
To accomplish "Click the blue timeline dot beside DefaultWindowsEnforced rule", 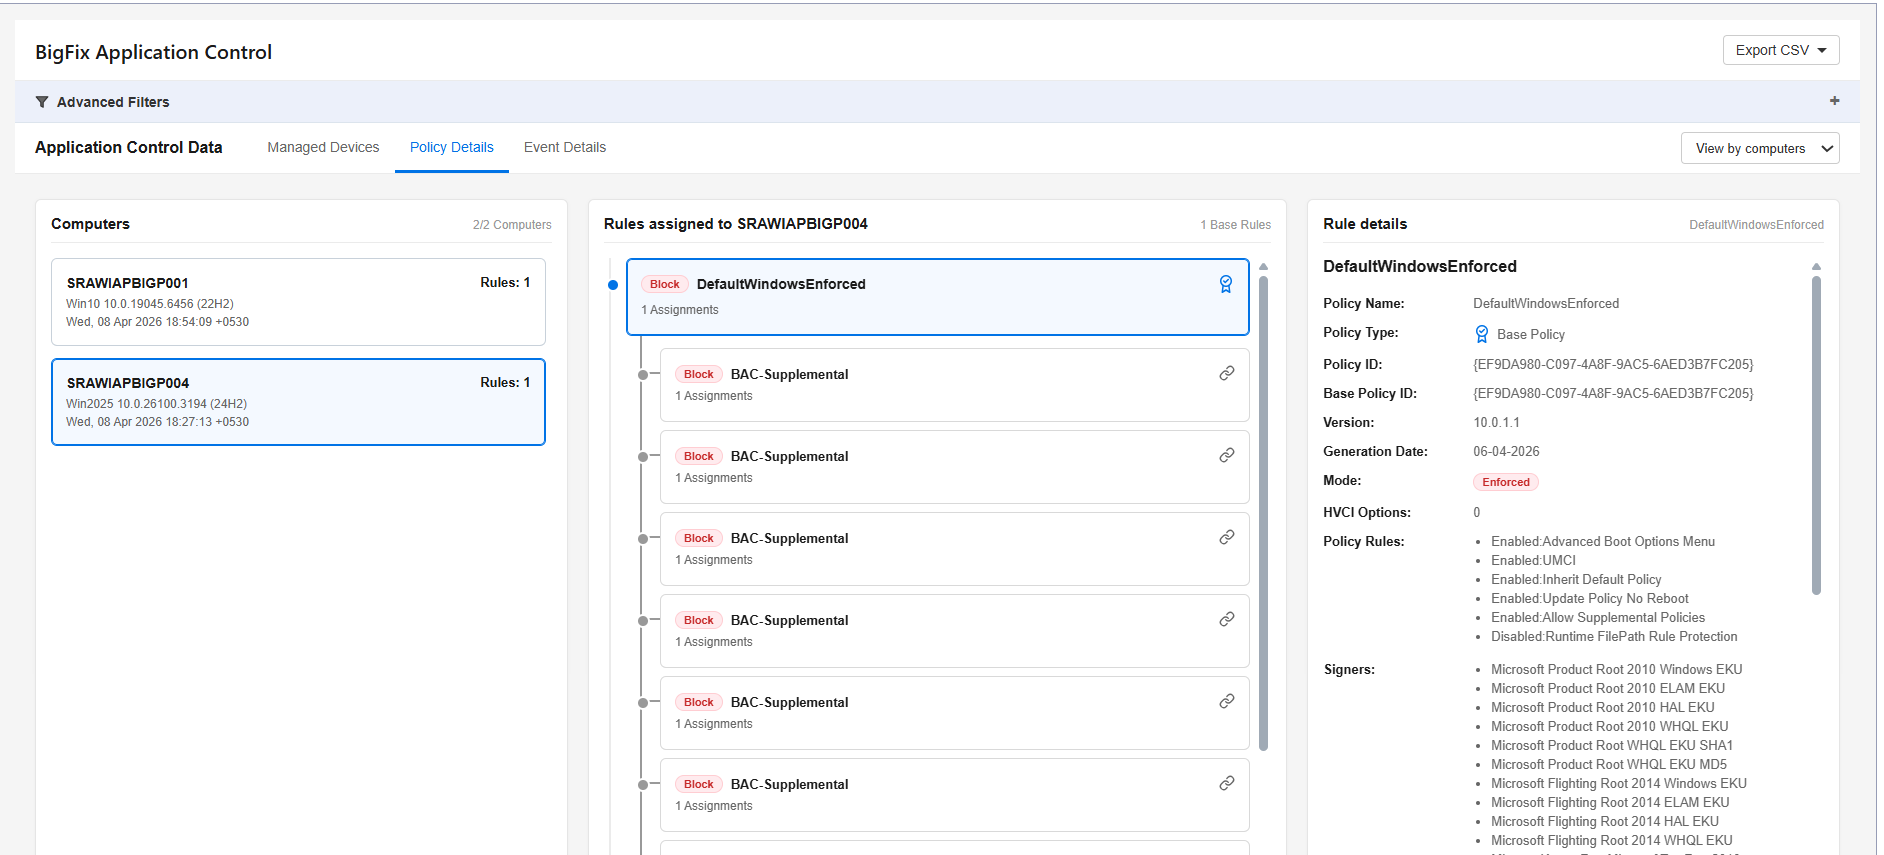I will (613, 285).
